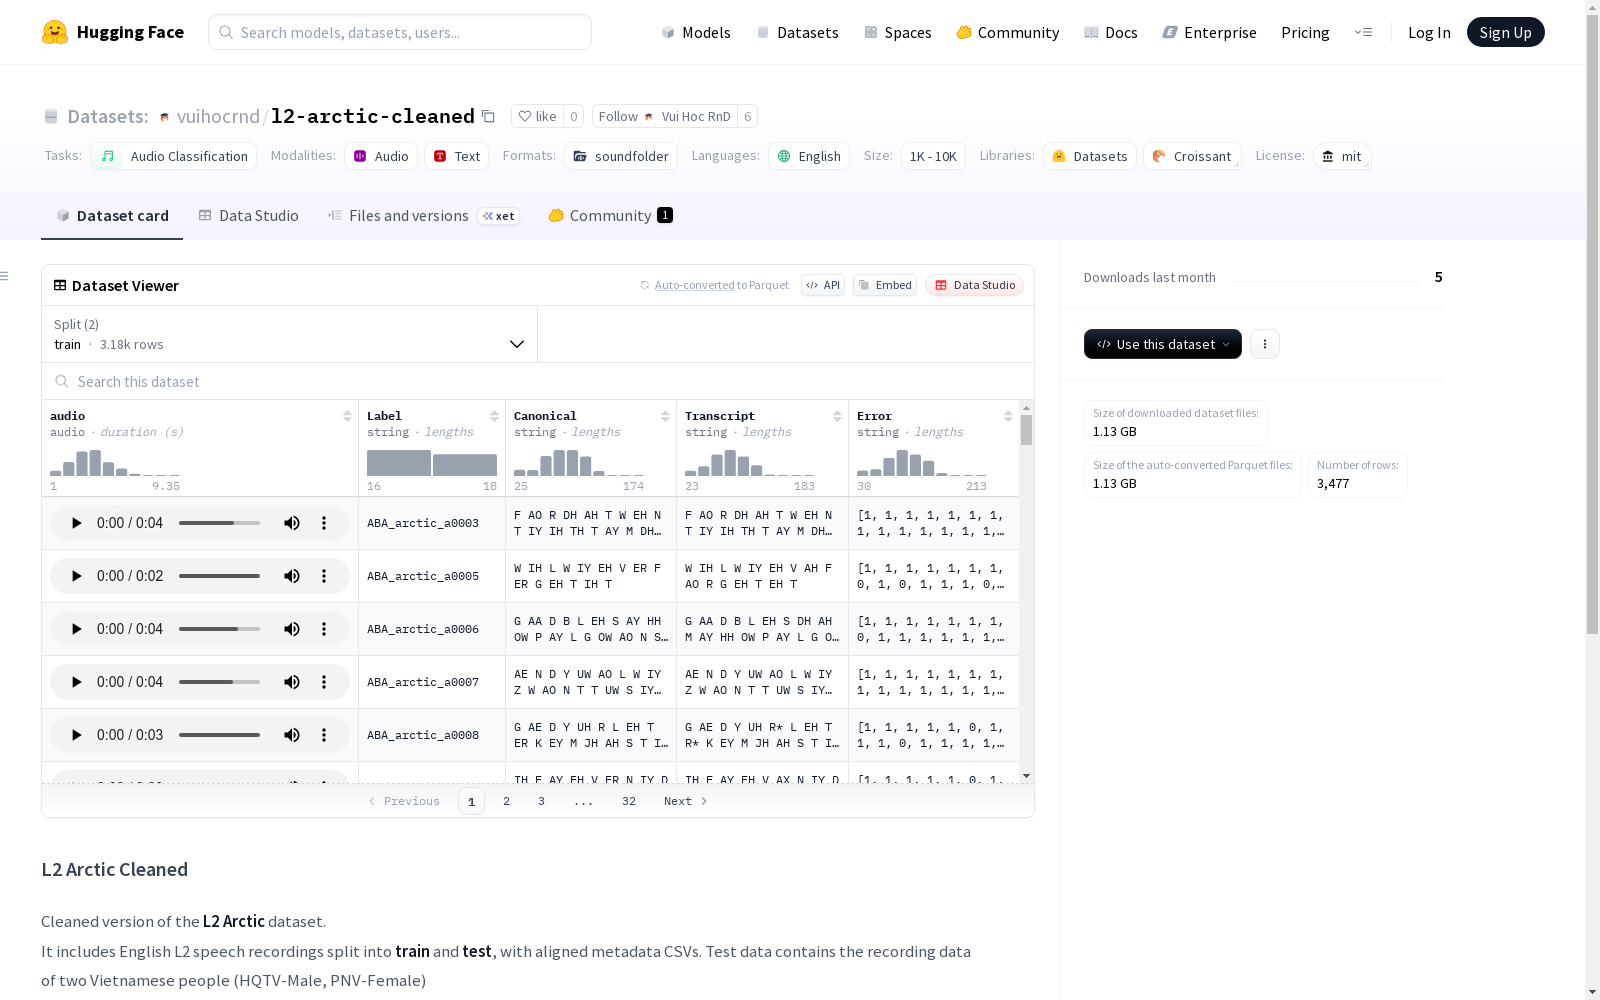Screen dimensions: 1600x1000
Task: Play audio for ABA_arctic_a0008 row
Action: tap(76, 735)
